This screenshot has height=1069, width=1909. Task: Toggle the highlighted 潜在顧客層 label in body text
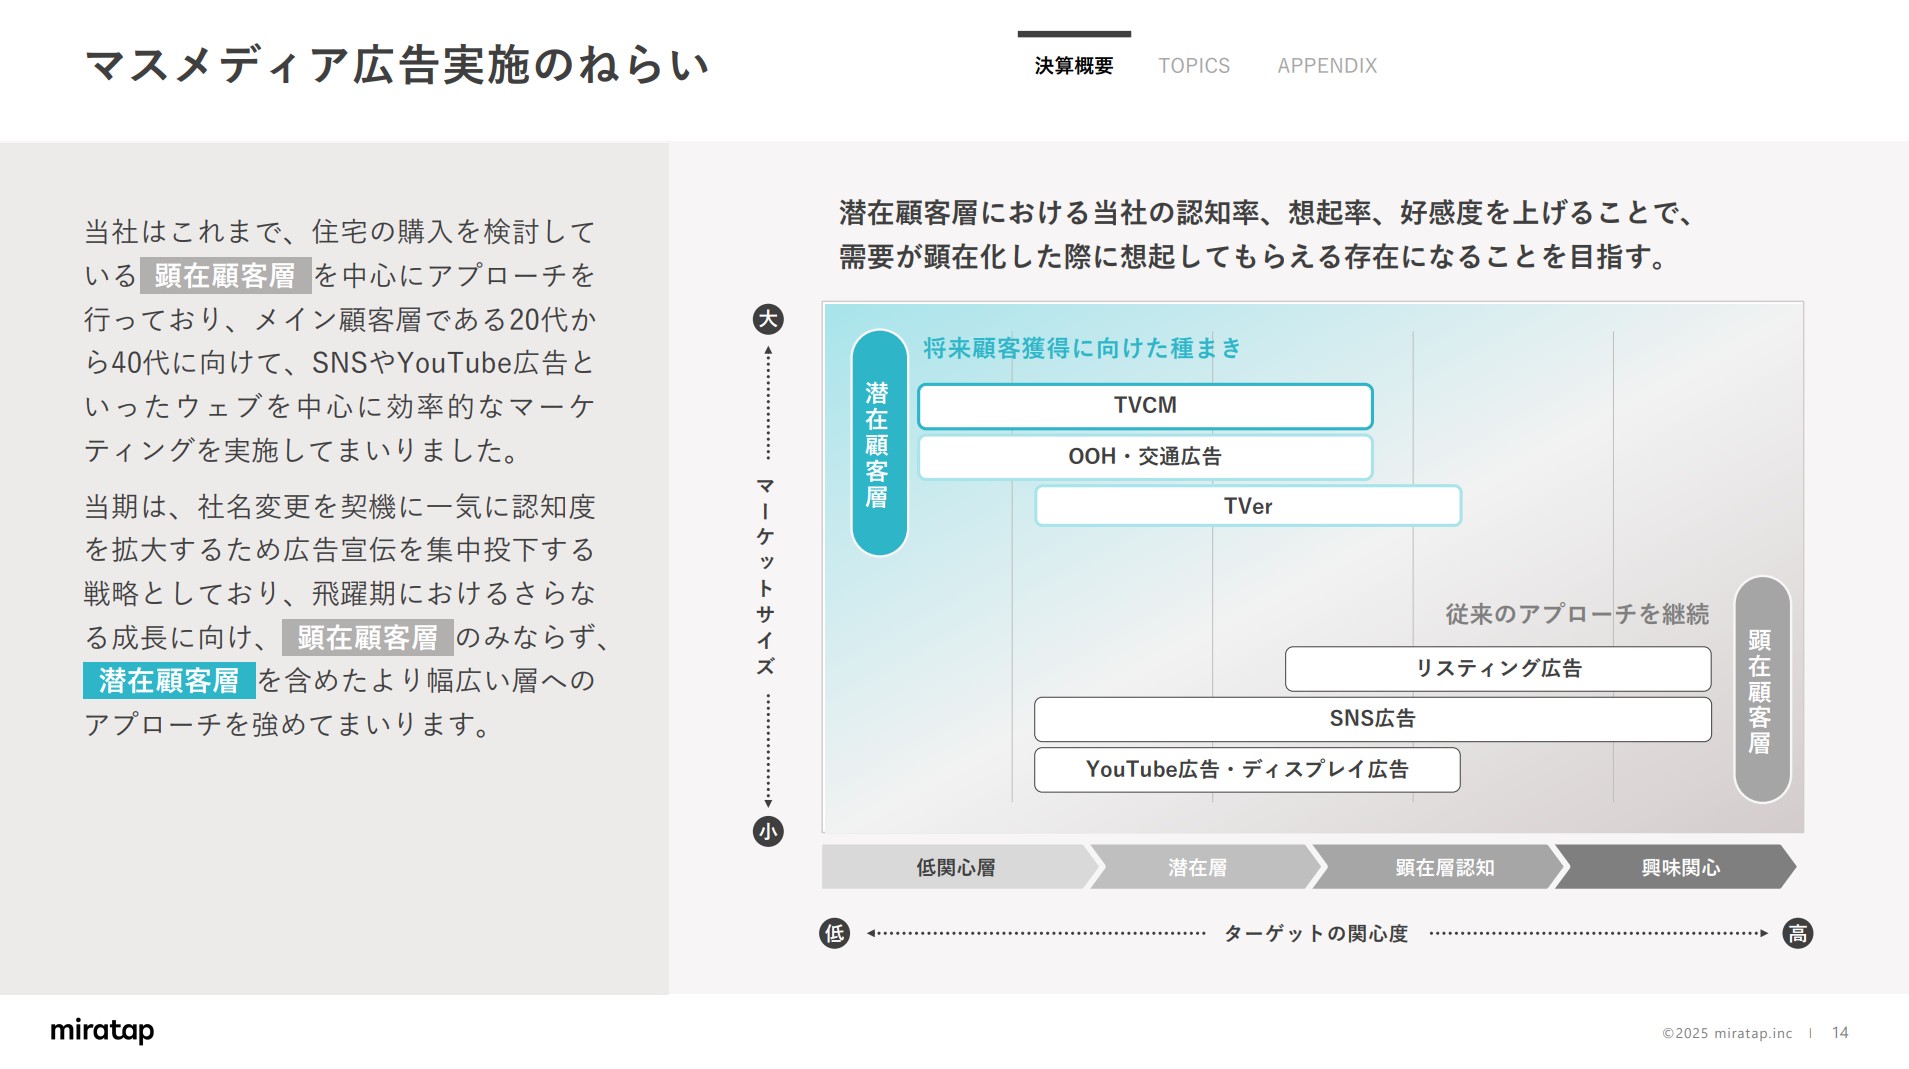pos(167,681)
